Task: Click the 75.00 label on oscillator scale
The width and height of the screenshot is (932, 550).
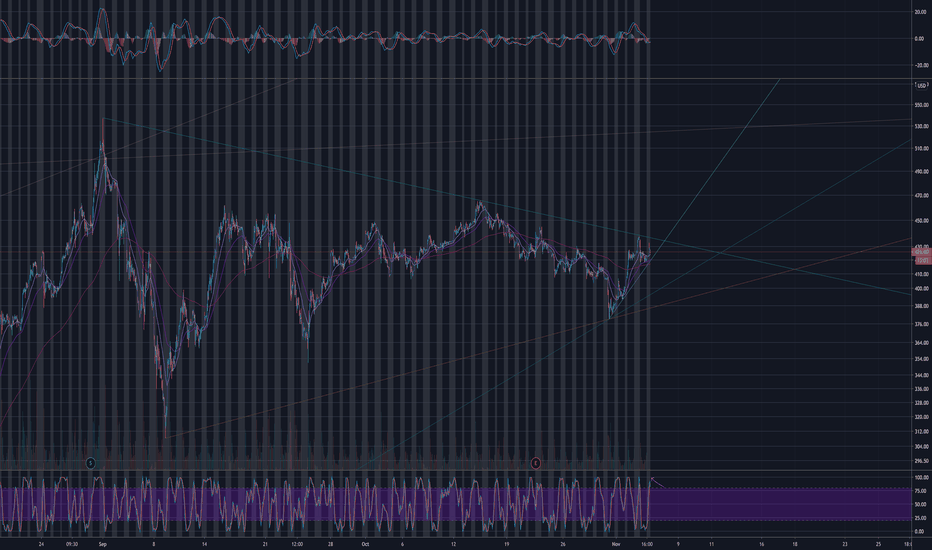Action: tap(920, 491)
